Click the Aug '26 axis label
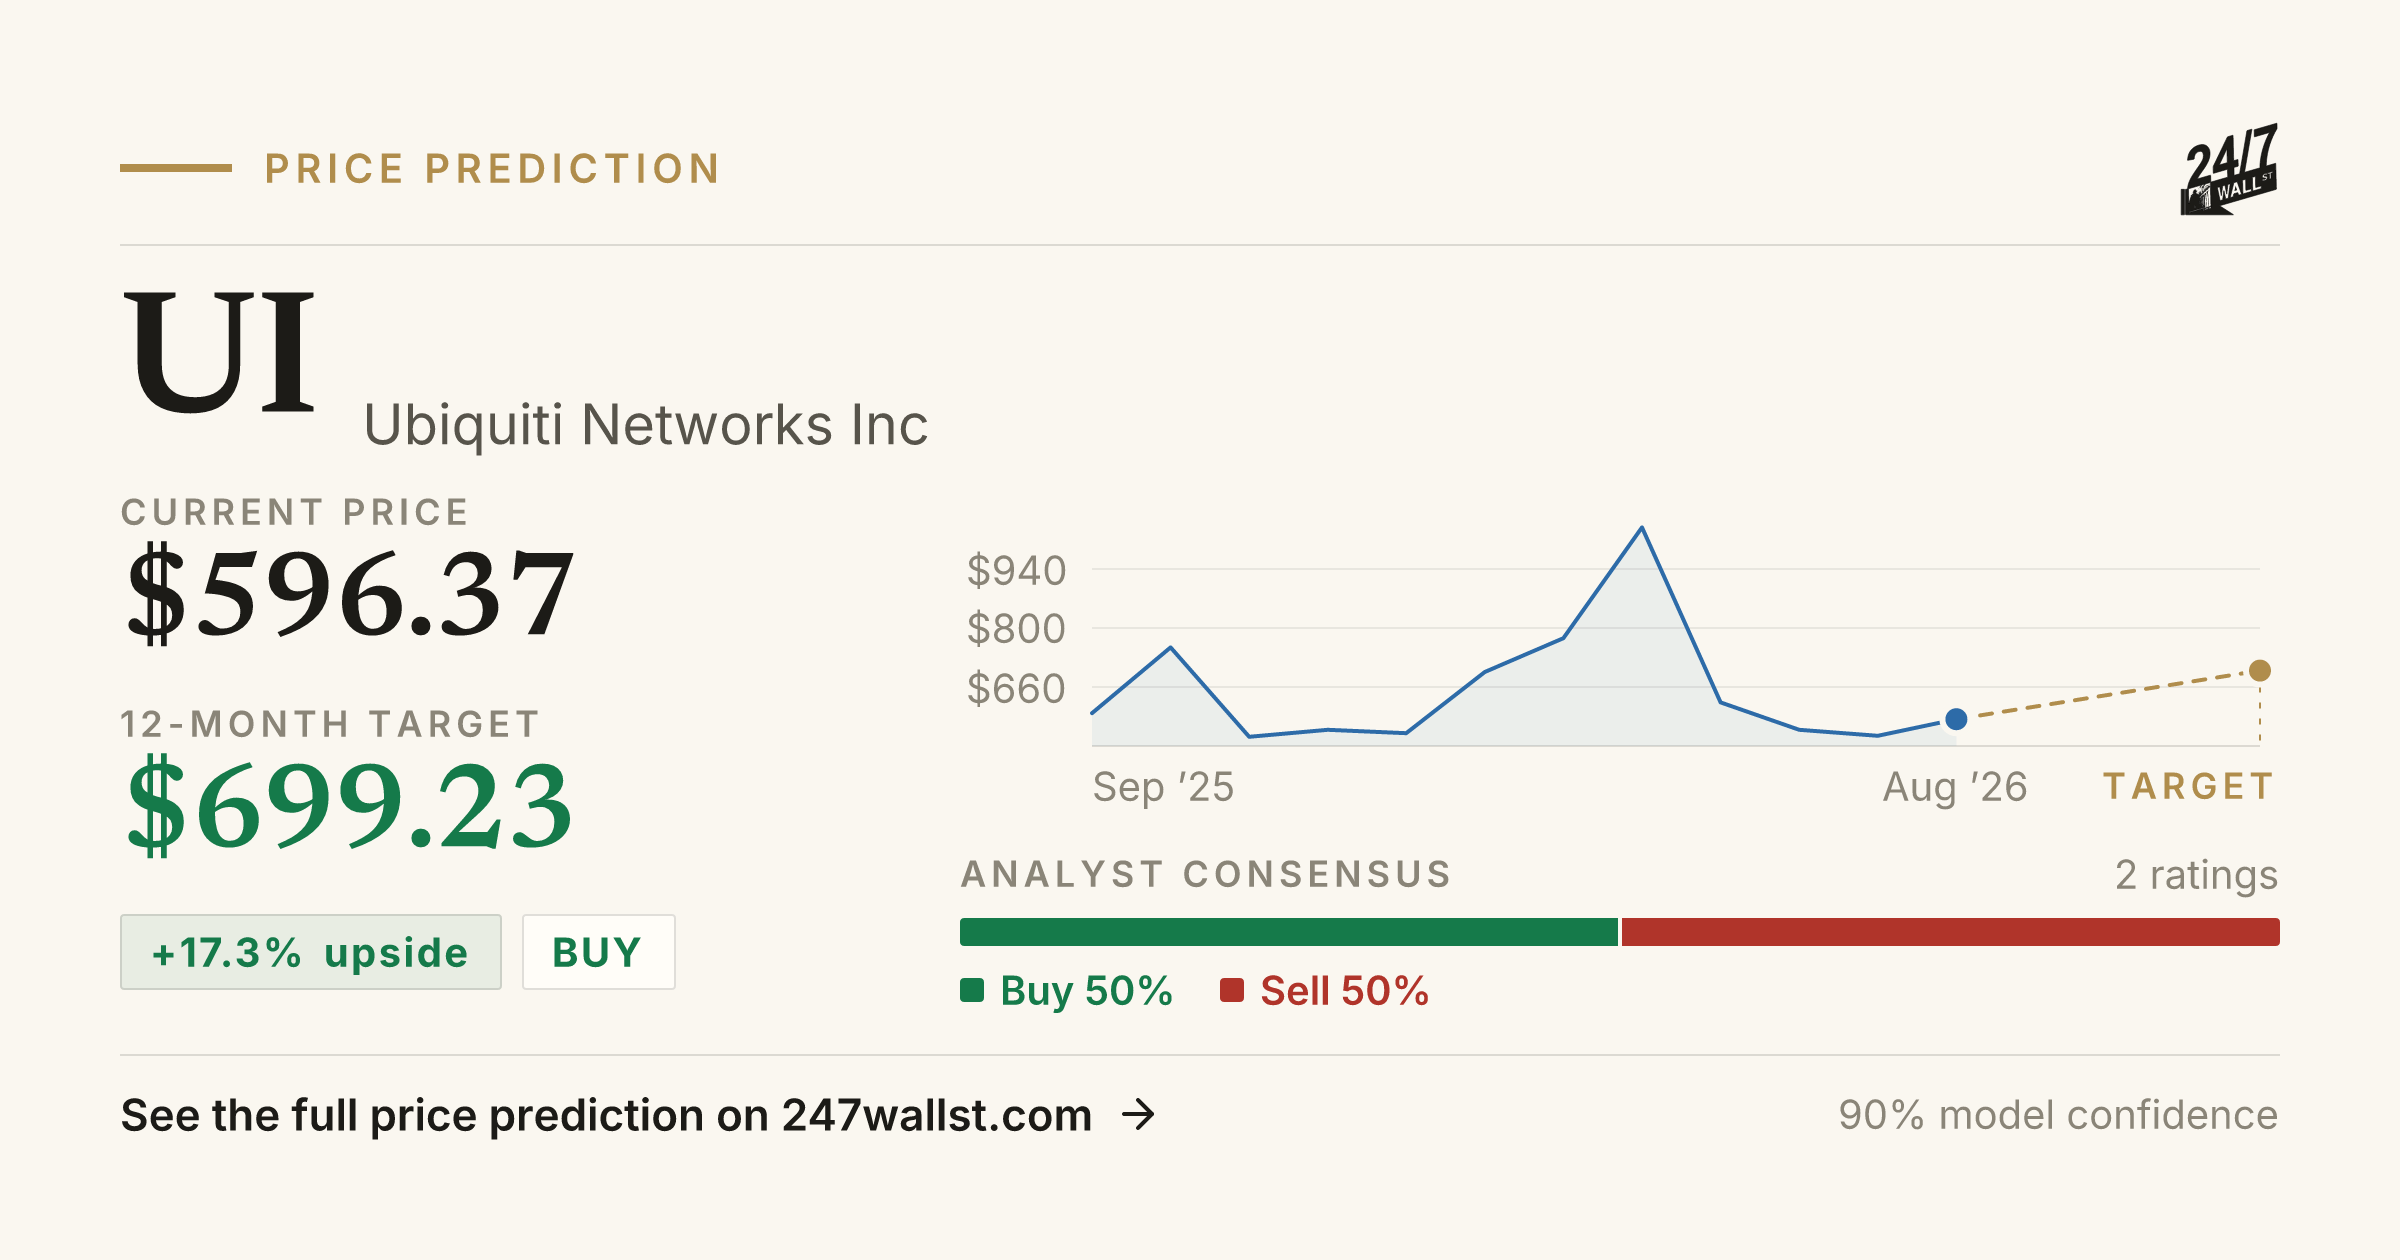The width and height of the screenshot is (2400, 1260). tap(1955, 787)
